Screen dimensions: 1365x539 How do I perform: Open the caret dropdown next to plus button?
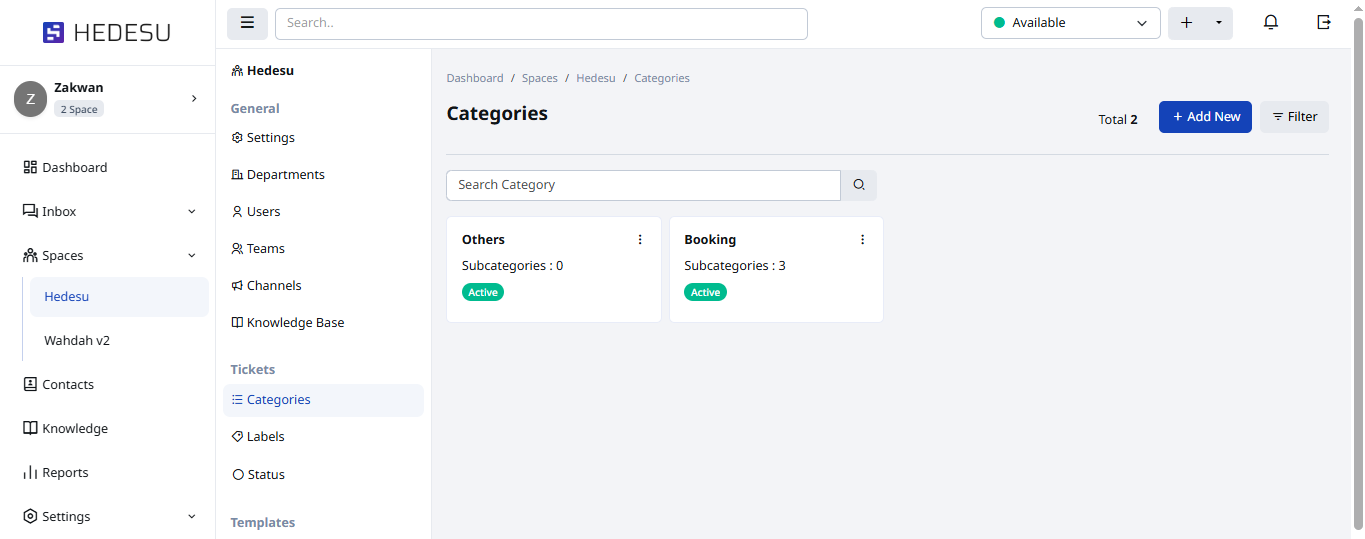point(1218,23)
